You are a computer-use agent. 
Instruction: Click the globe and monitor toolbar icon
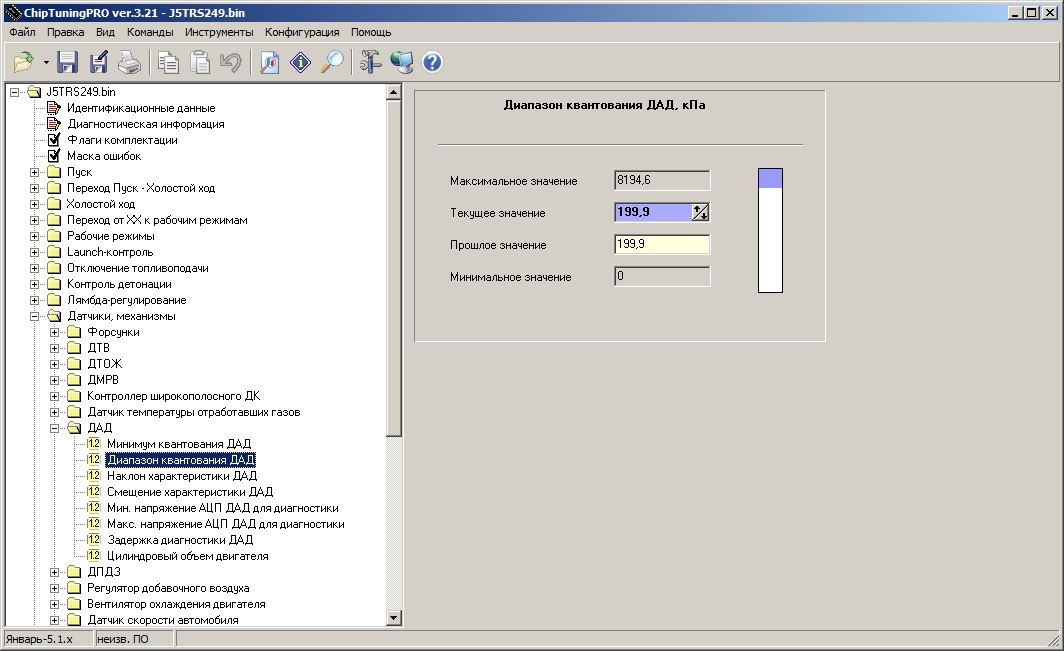click(402, 63)
